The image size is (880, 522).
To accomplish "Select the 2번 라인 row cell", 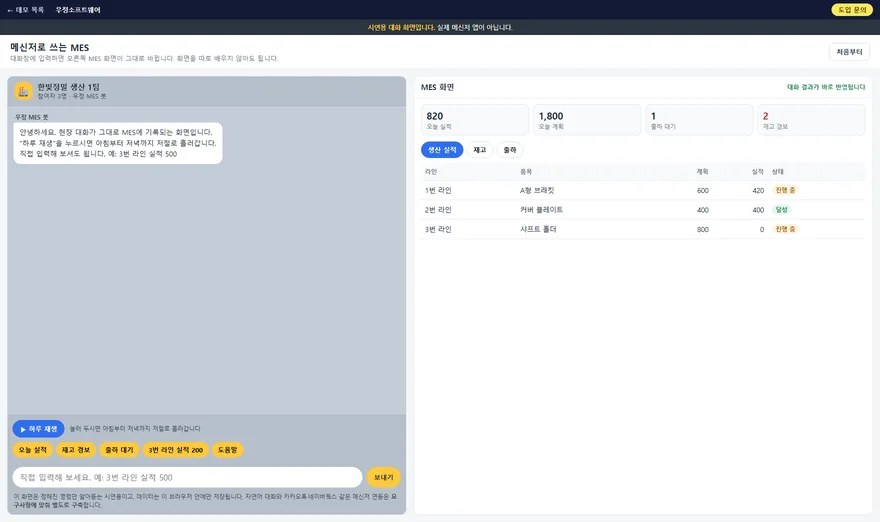I will pos(438,210).
